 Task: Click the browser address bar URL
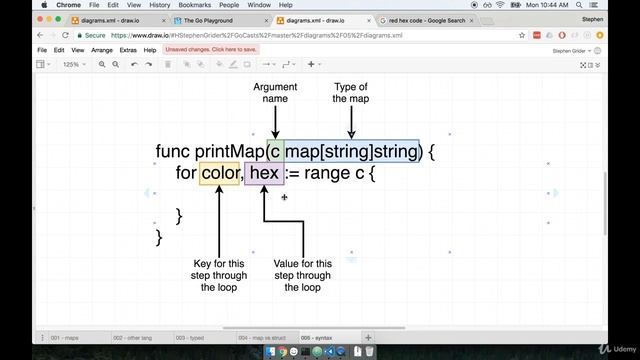tap(257, 36)
